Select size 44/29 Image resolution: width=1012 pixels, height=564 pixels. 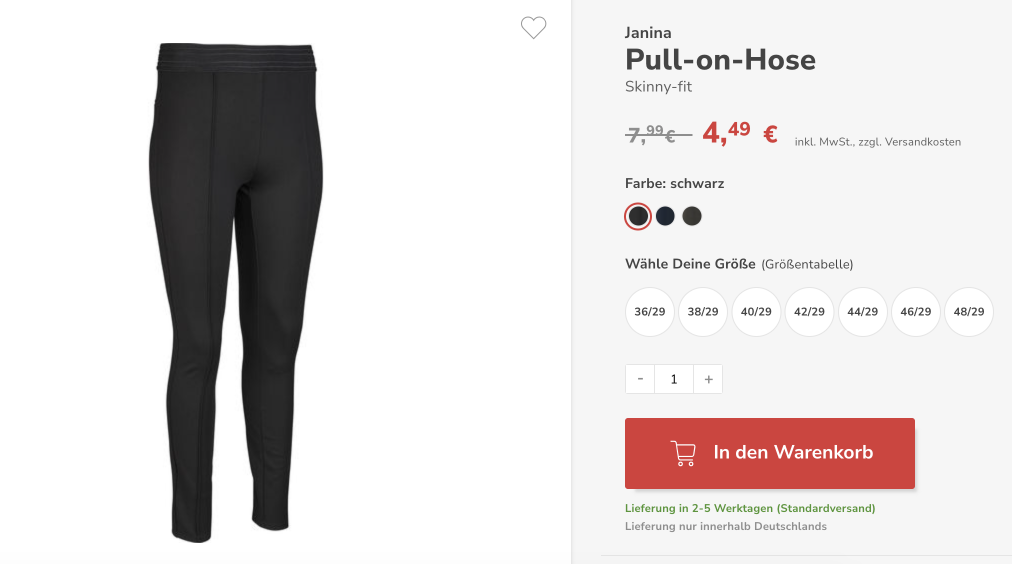click(862, 312)
